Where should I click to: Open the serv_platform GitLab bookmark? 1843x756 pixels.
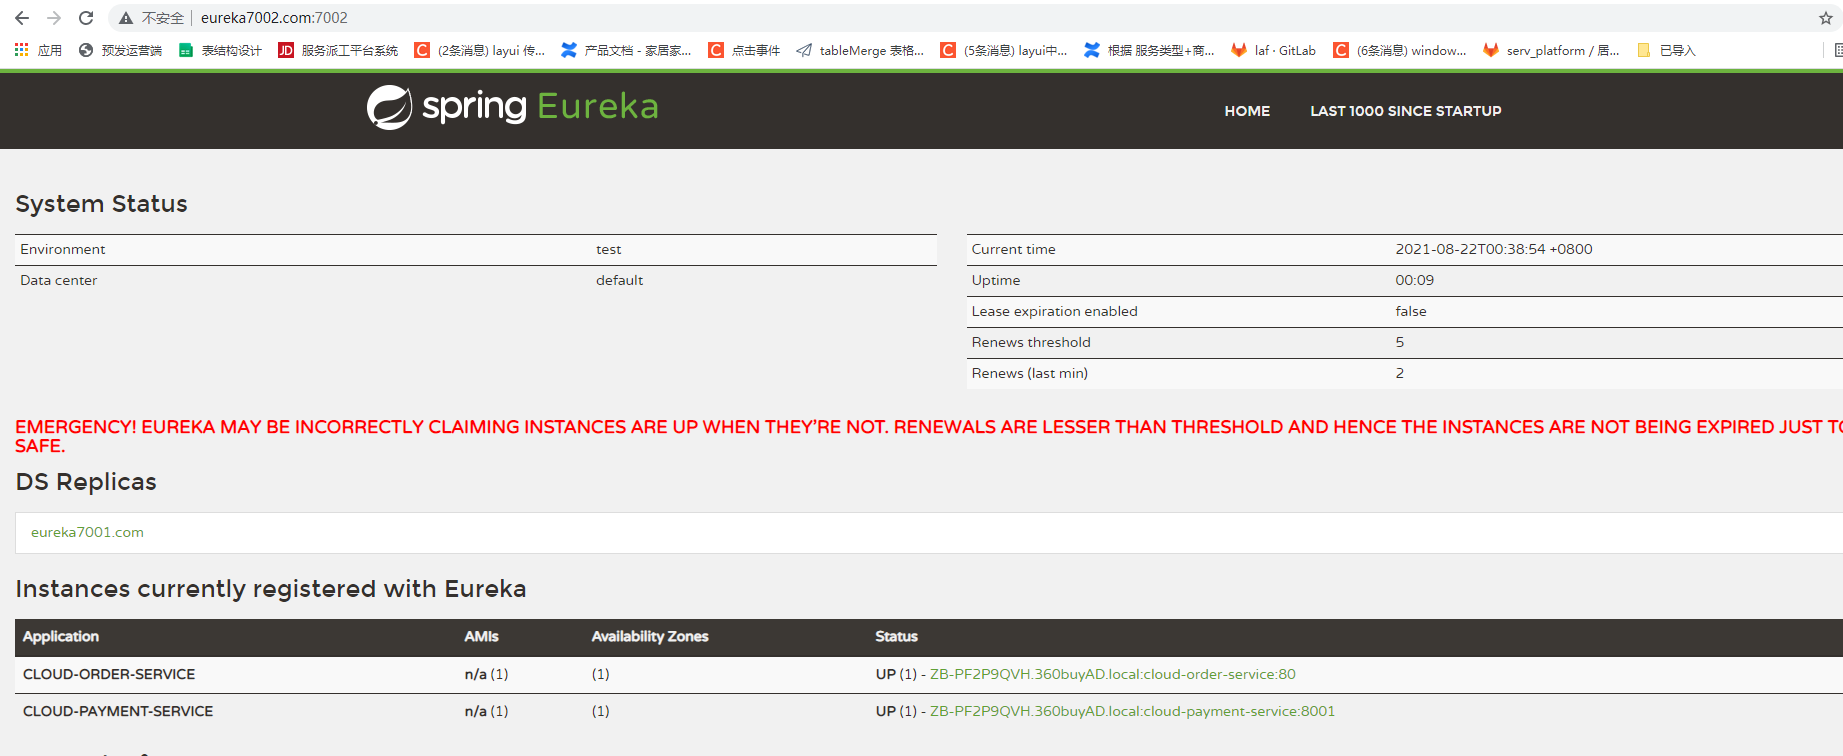point(1551,50)
